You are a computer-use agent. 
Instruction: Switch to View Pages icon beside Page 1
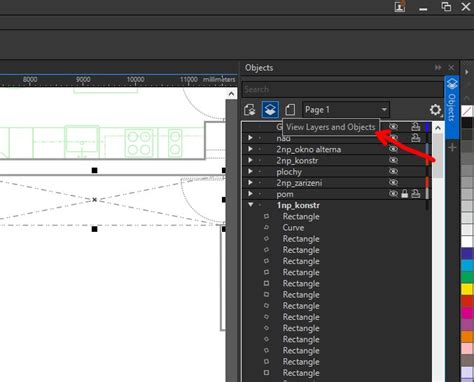coord(290,110)
